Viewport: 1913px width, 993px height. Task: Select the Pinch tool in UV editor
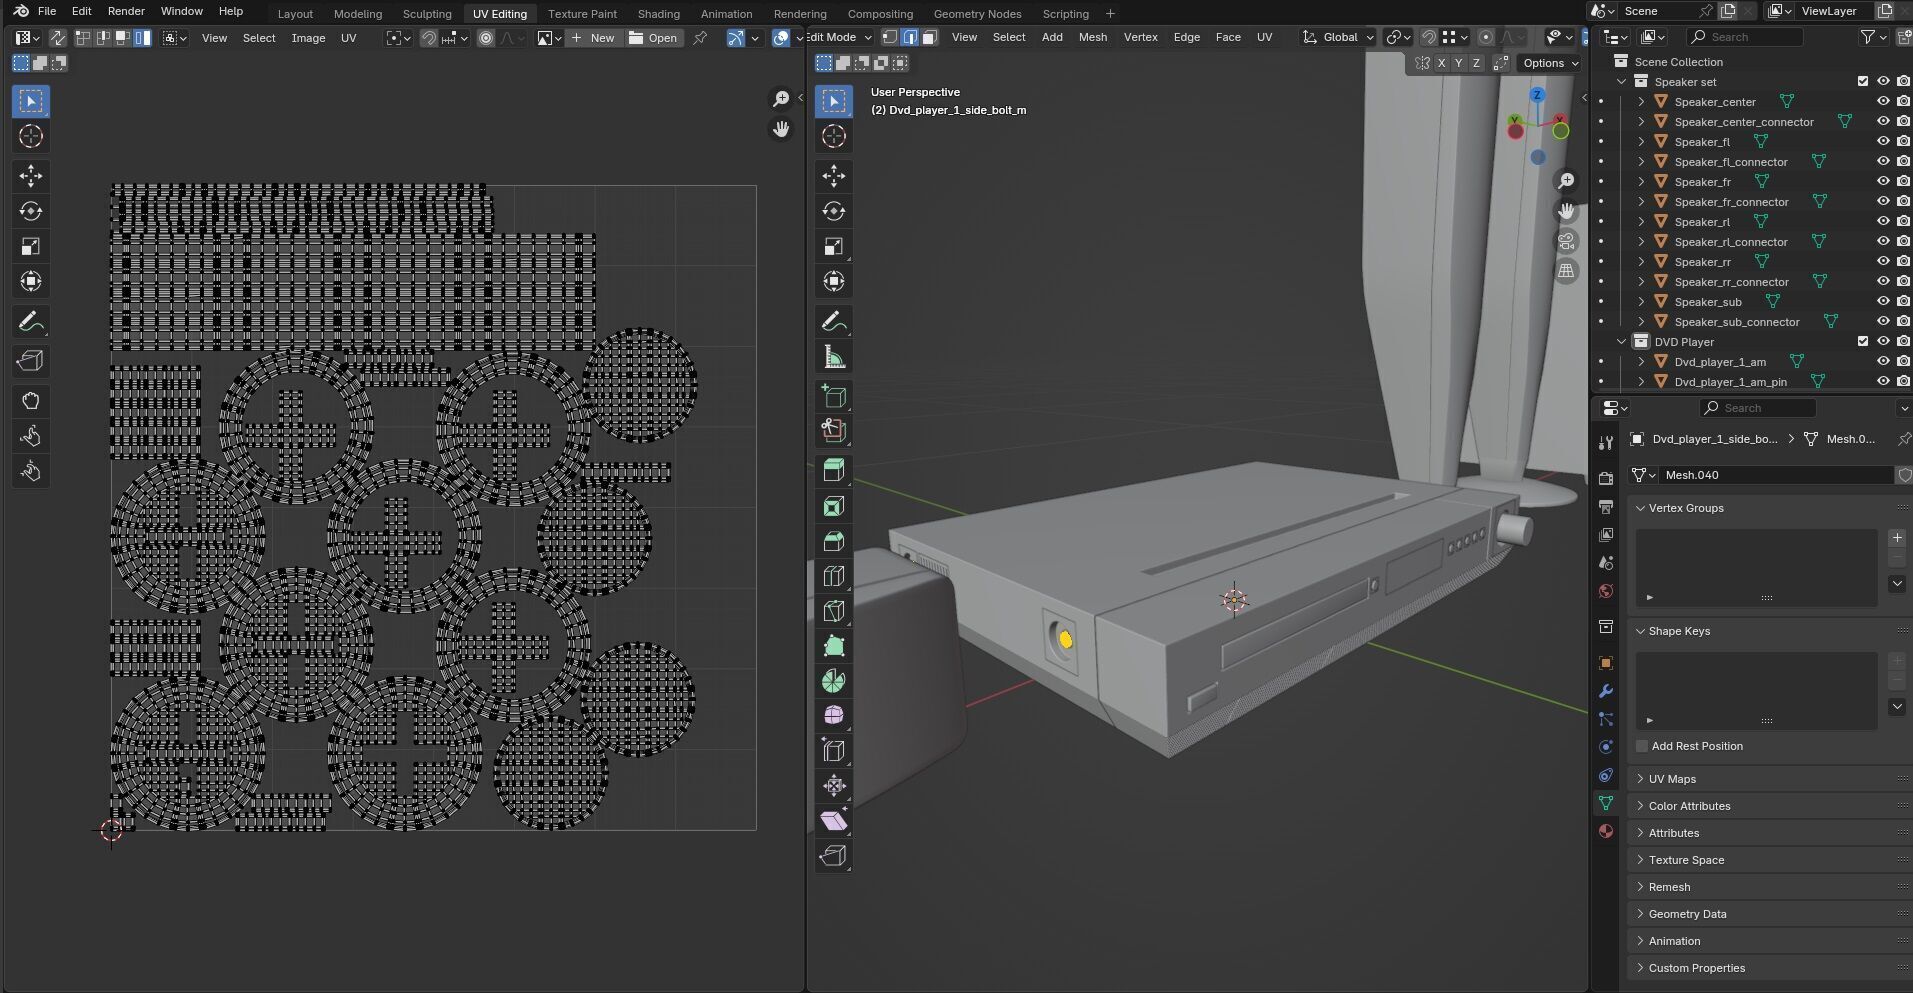(31, 471)
